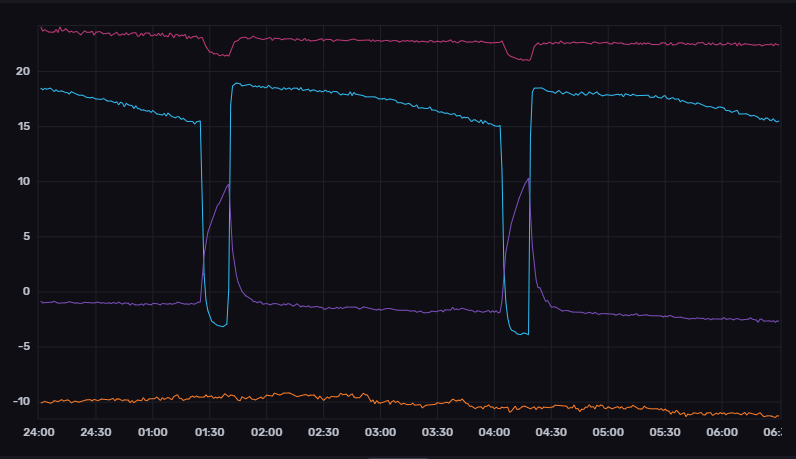Select the 04:30 tick label
Viewport: 796px width, 459px height.
(x=551, y=432)
